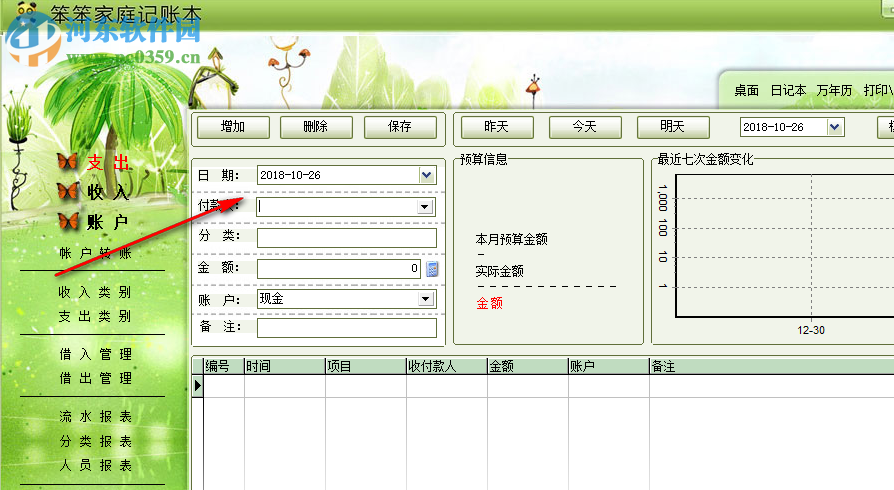Select the current row indicator arrow
The image size is (894, 490).
197,386
